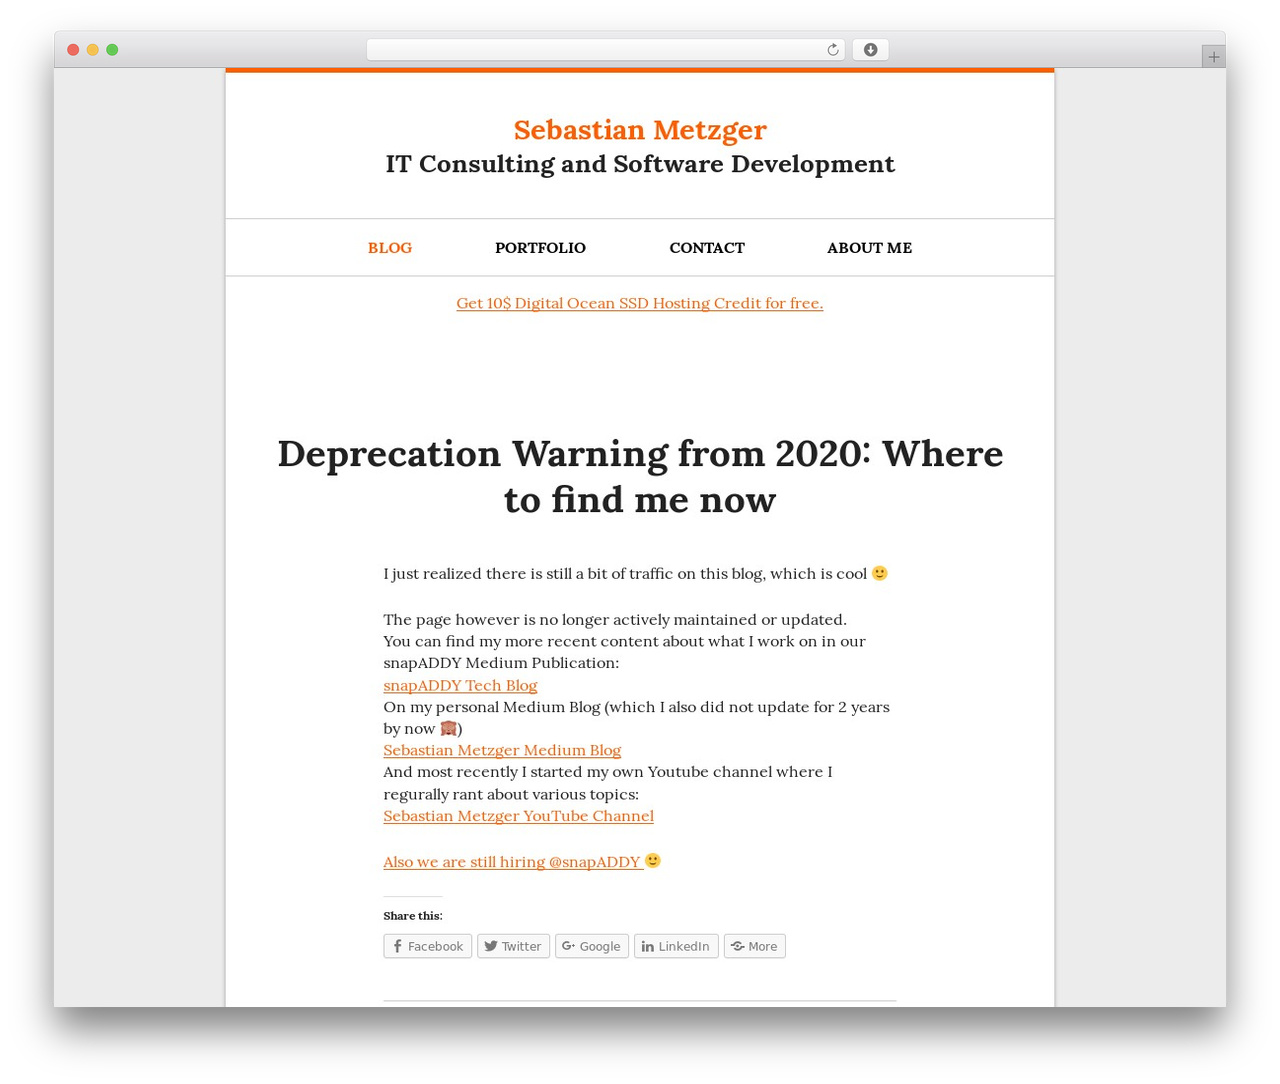Follow the Digital Ocean hosting credit link
The image size is (1280, 1084).
click(640, 303)
